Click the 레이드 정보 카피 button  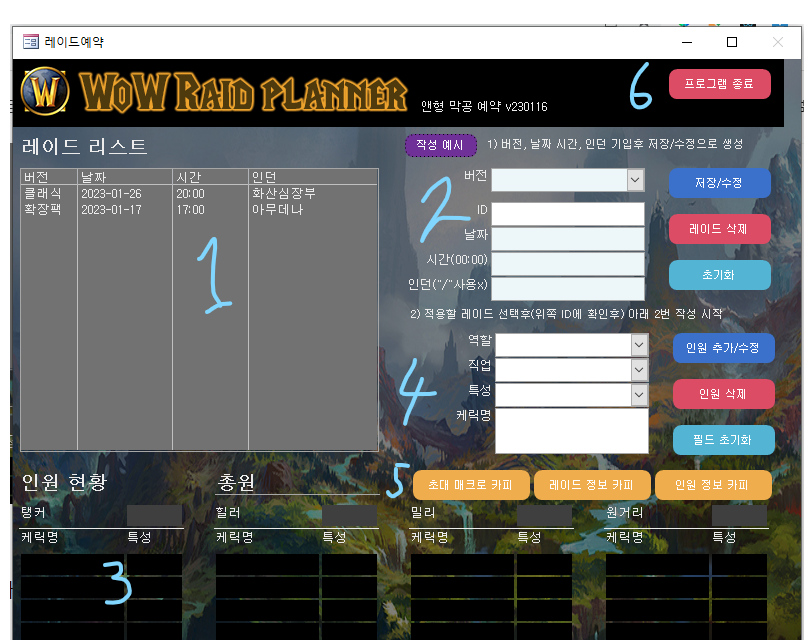[x=592, y=485]
